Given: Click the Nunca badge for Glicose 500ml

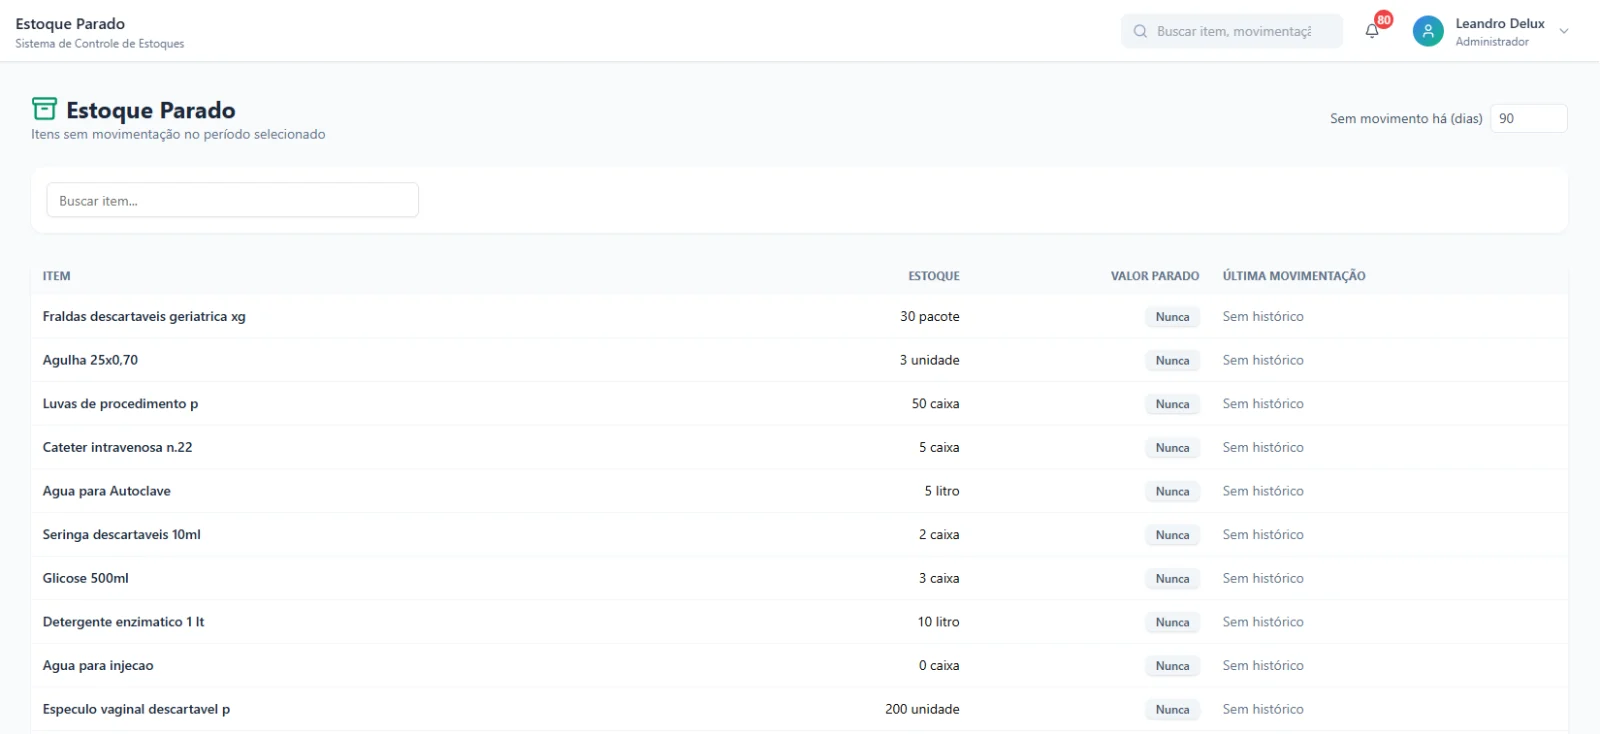Looking at the screenshot, I should click(x=1172, y=578).
